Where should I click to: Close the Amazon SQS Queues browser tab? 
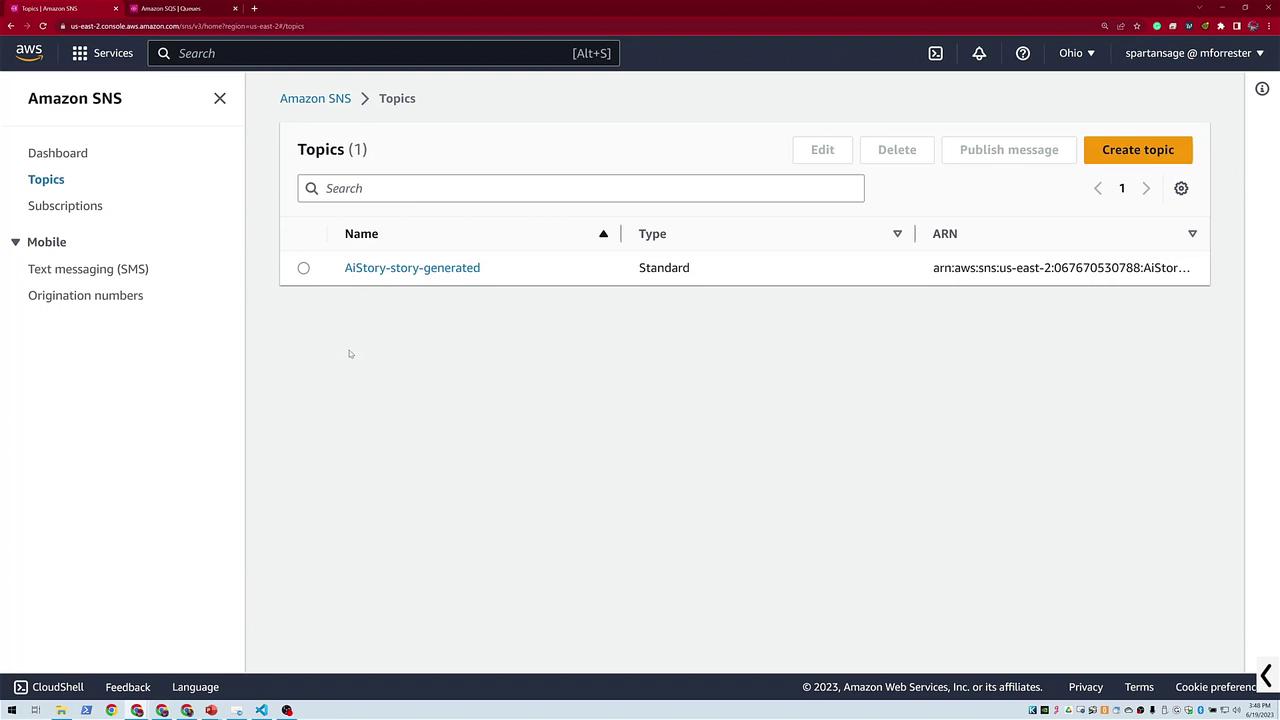coord(235,8)
